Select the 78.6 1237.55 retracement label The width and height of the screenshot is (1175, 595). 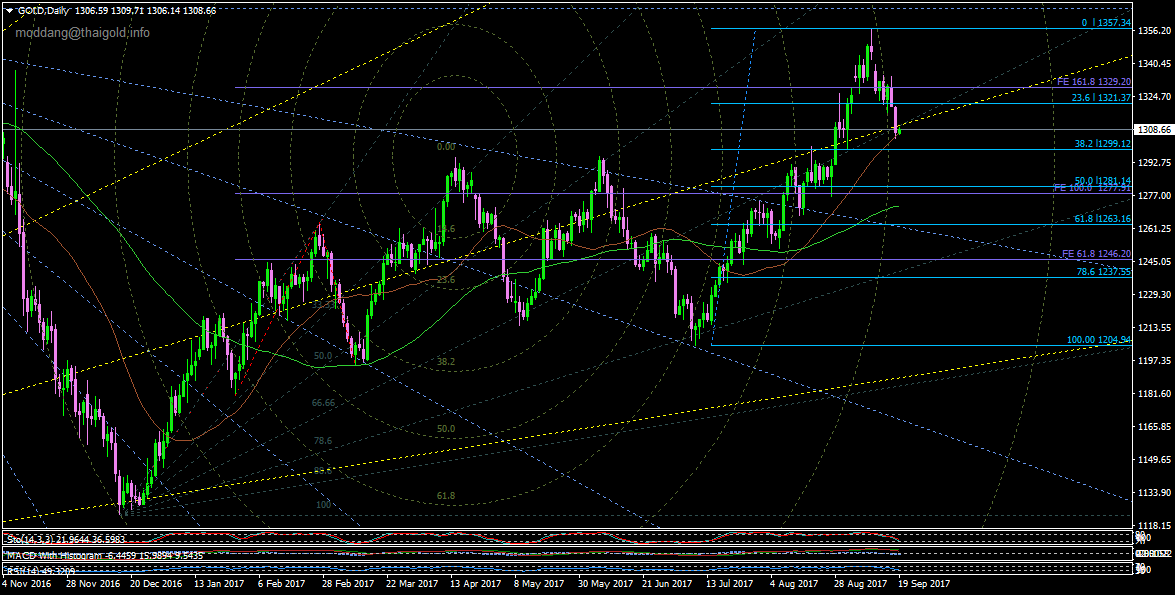pos(1104,272)
